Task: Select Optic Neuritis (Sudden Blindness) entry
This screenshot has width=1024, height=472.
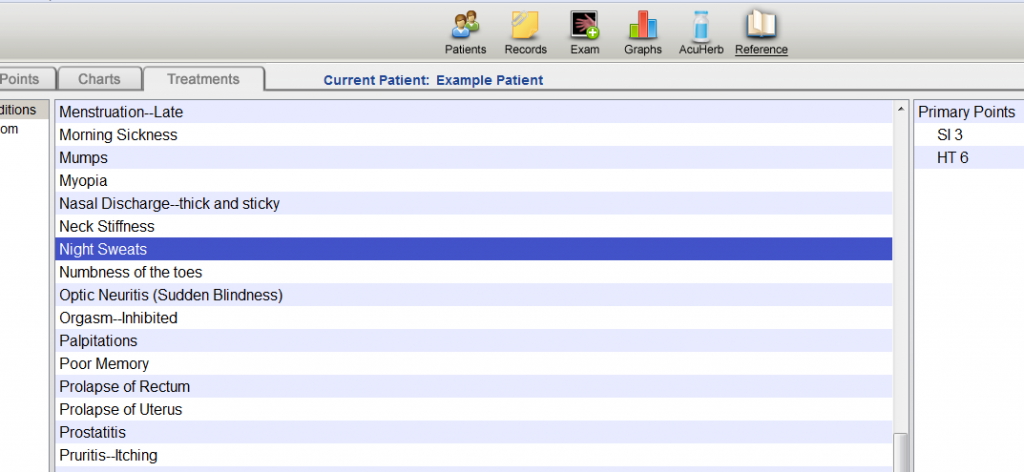Action: click(473, 295)
